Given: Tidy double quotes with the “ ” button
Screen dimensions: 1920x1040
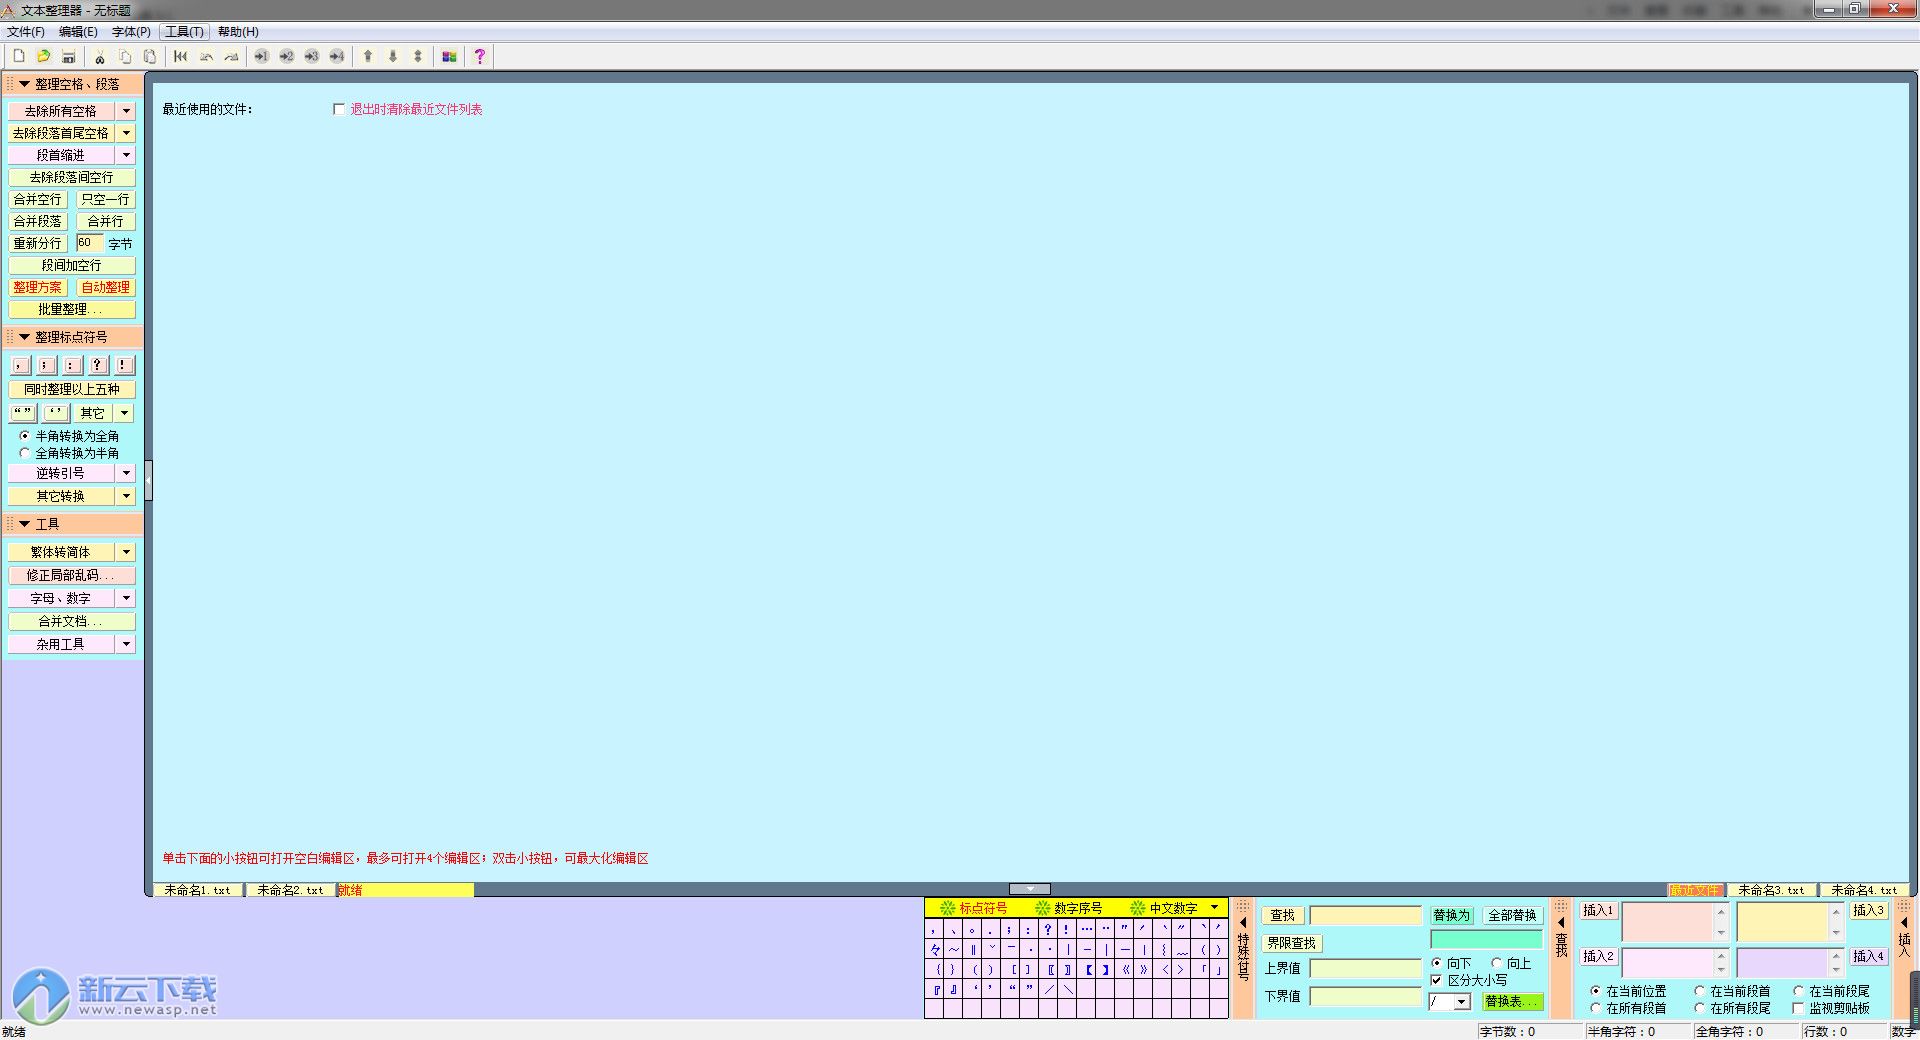Looking at the screenshot, I should (23, 413).
